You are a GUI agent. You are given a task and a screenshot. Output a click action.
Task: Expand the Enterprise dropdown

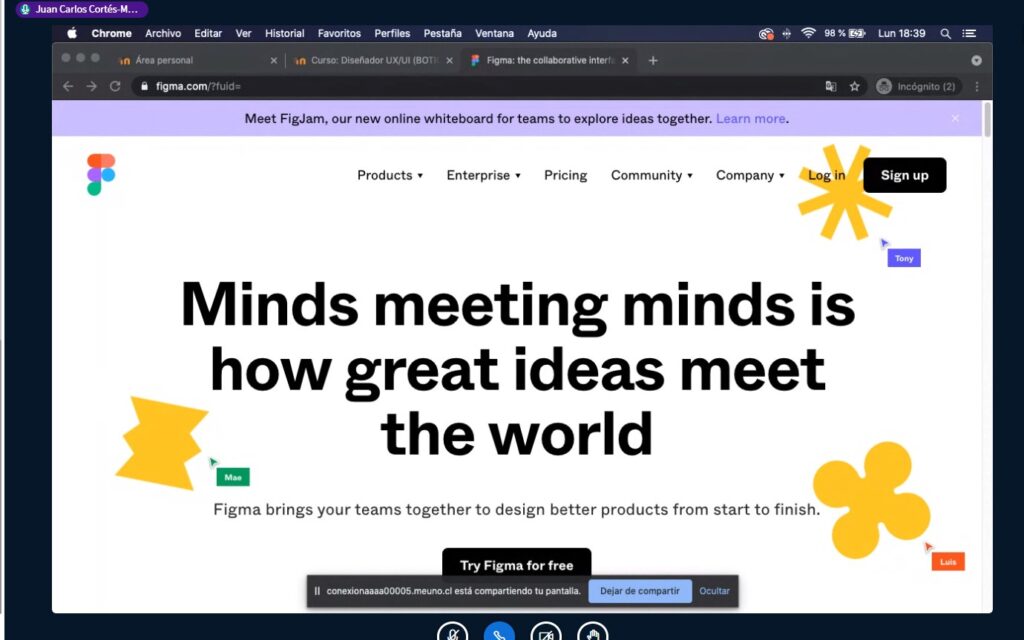(483, 175)
